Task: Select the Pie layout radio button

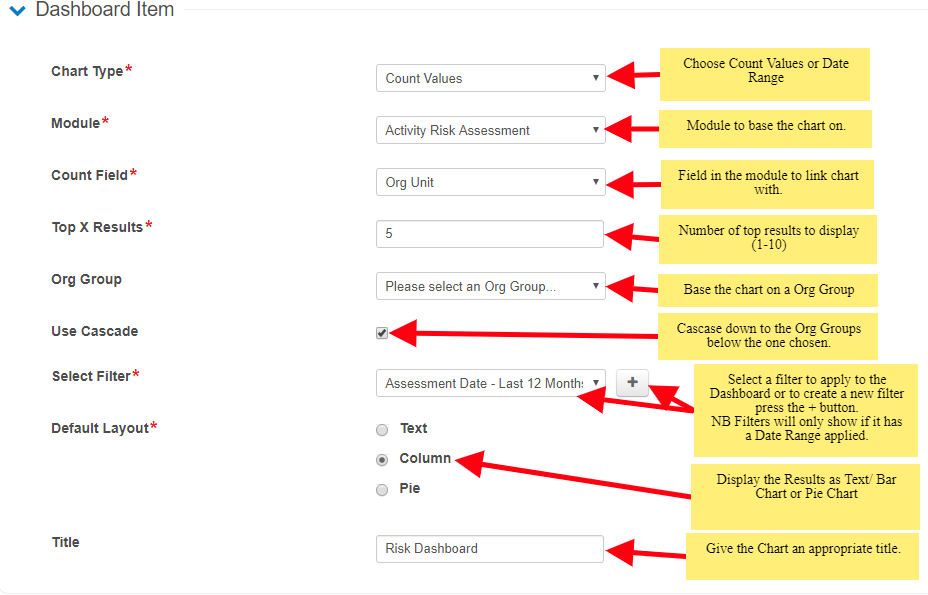Action: pos(382,490)
